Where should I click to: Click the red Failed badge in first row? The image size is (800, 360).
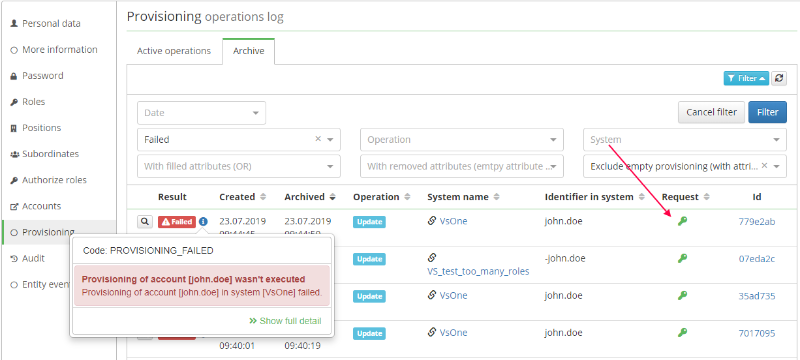(177, 222)
